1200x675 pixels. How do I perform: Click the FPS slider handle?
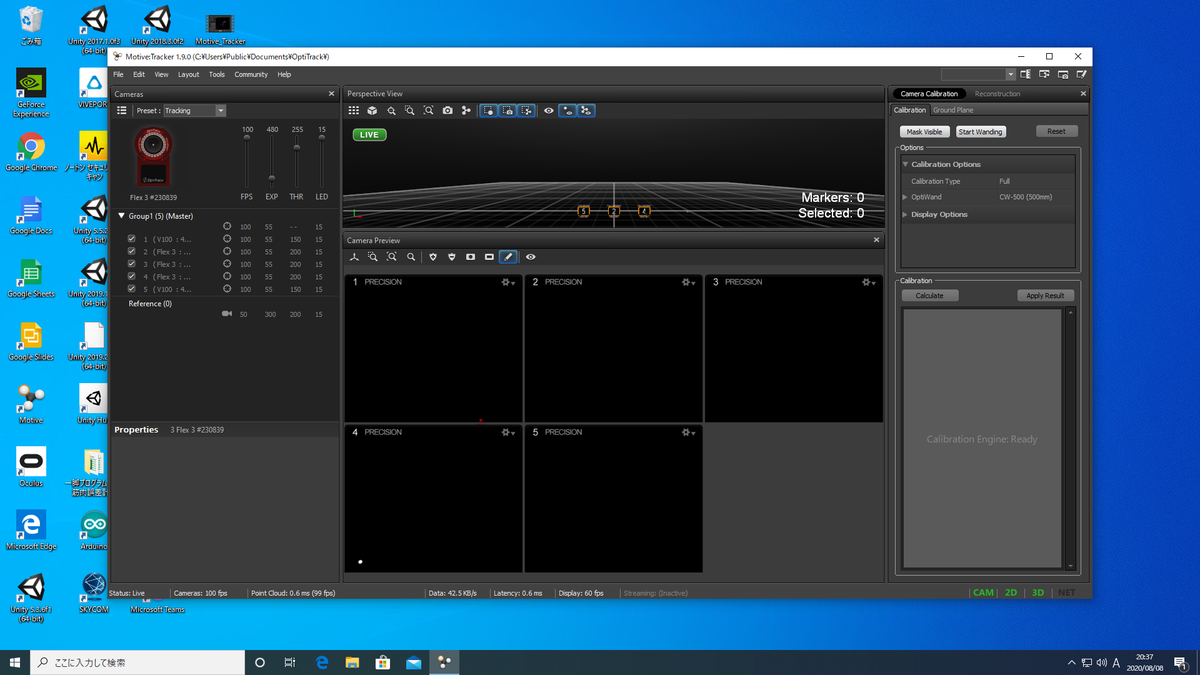[247, 139]
